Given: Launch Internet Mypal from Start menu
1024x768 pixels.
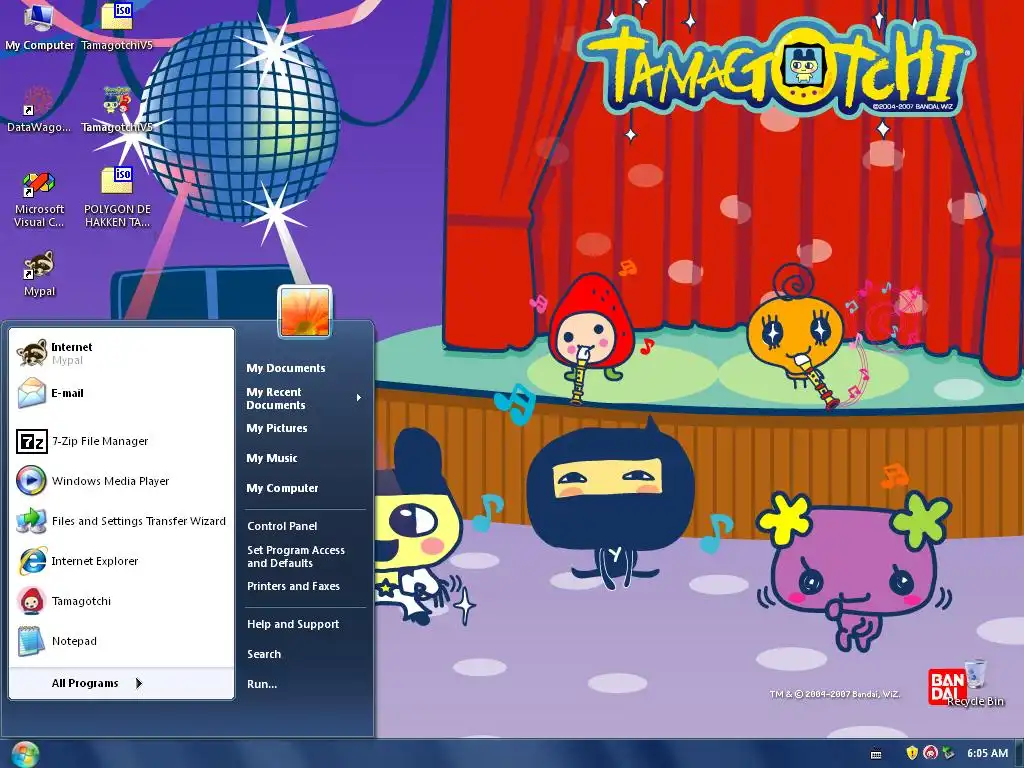Looking at the screenshot, I should (x=121, y=353).
